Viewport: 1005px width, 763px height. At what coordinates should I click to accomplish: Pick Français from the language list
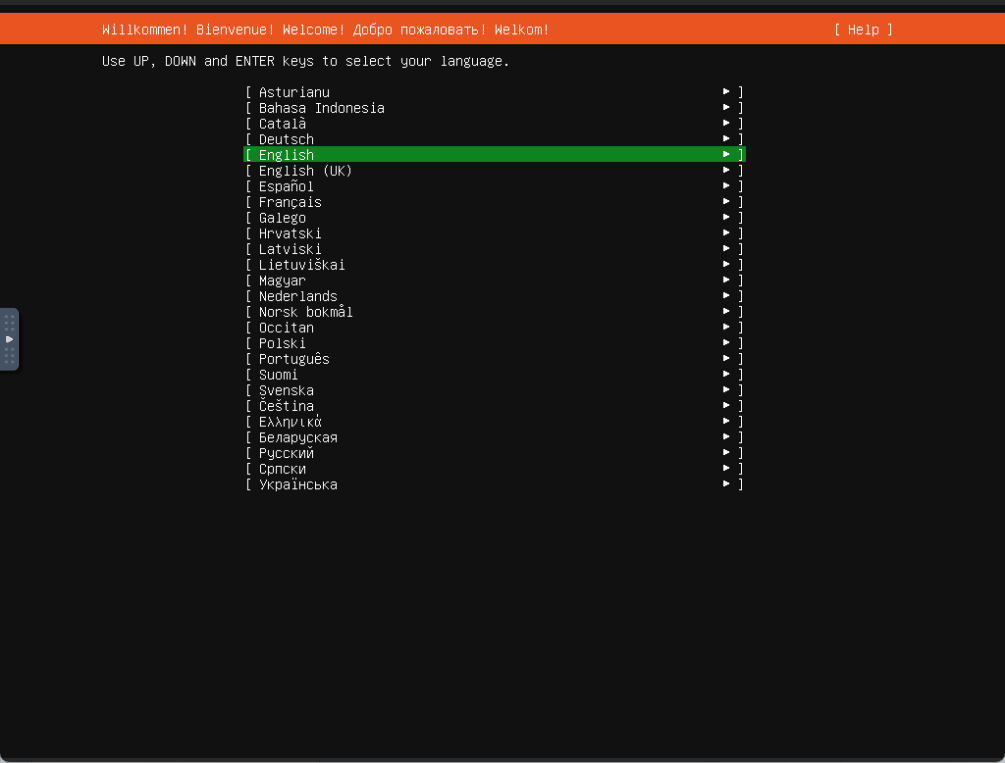point(290,202)
